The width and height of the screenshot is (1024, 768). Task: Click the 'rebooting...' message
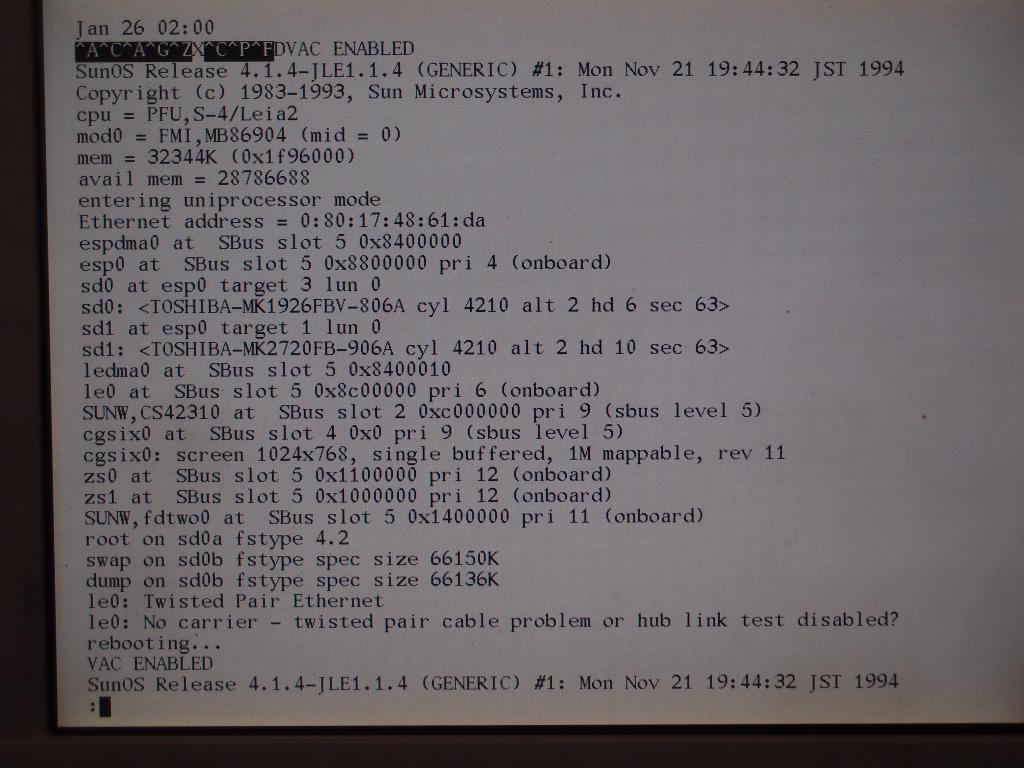(x=154, y=643)
